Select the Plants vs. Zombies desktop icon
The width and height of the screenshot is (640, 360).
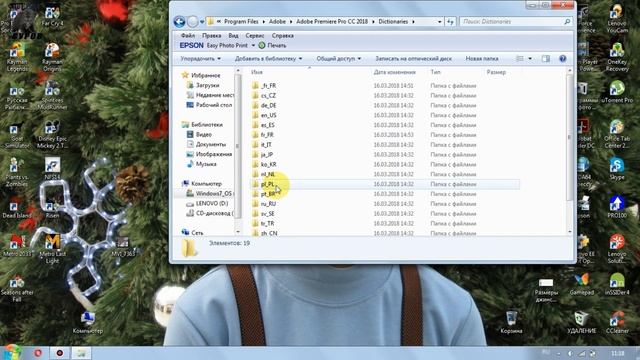[17, 173]
